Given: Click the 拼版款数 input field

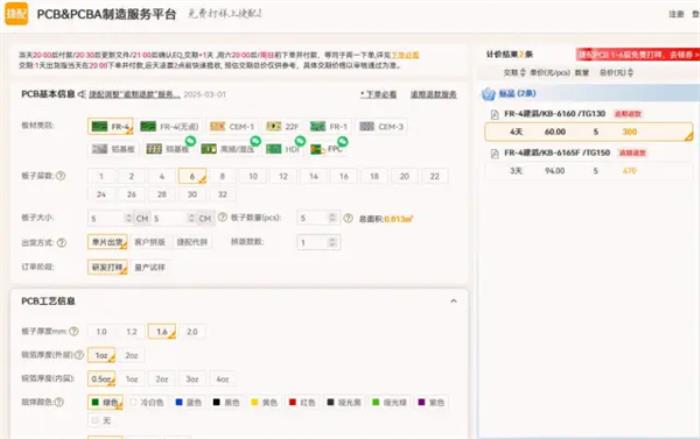Looking at the screenshot, I should coord(319,242).
